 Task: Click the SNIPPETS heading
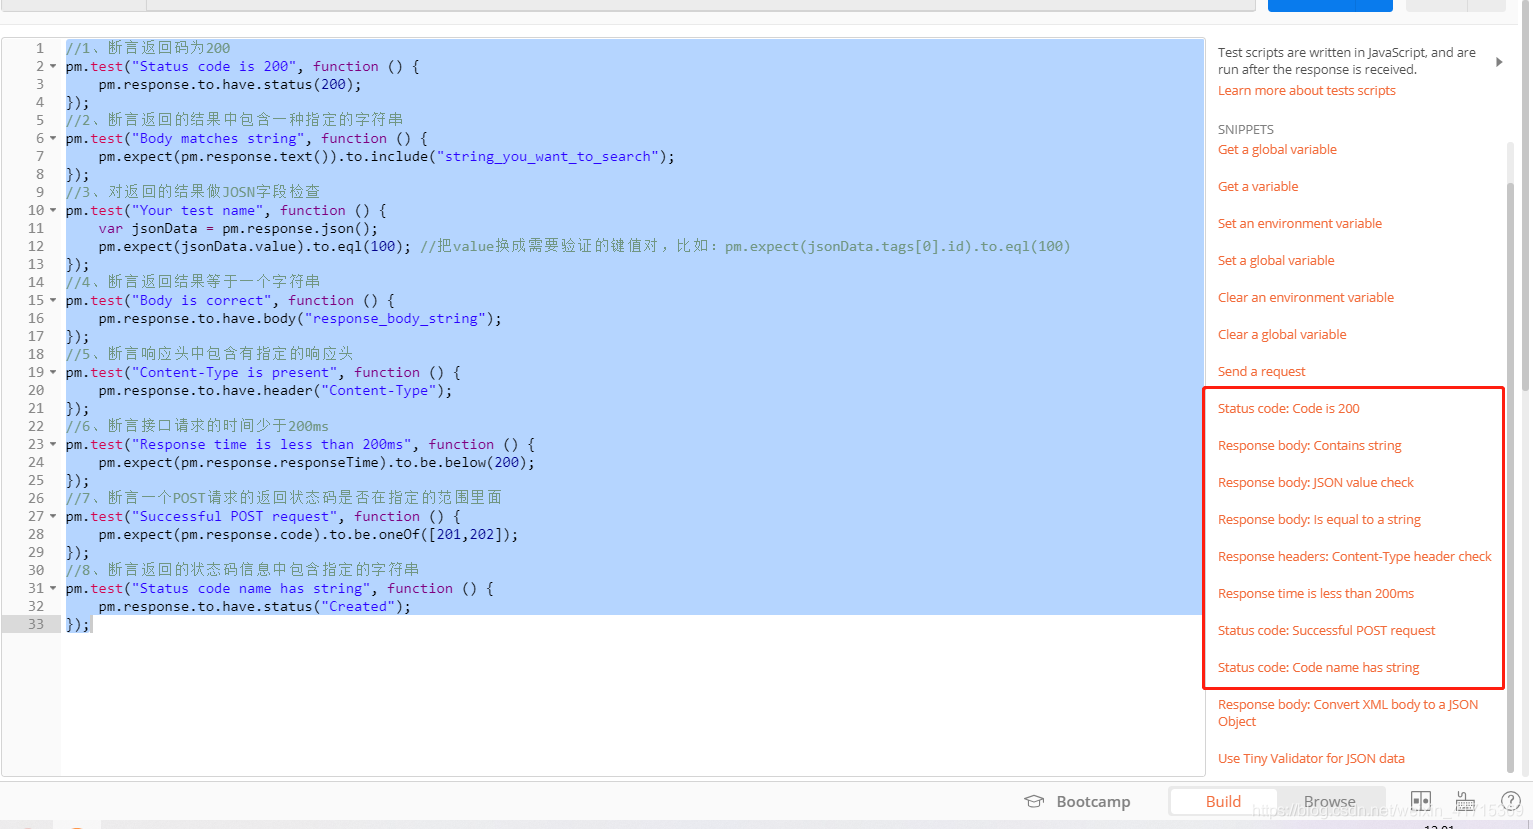click(x=1246, y=130)
